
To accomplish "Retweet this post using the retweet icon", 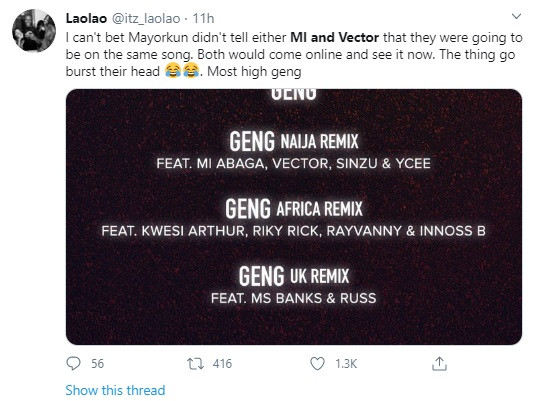I will click(x=195, y=364).
